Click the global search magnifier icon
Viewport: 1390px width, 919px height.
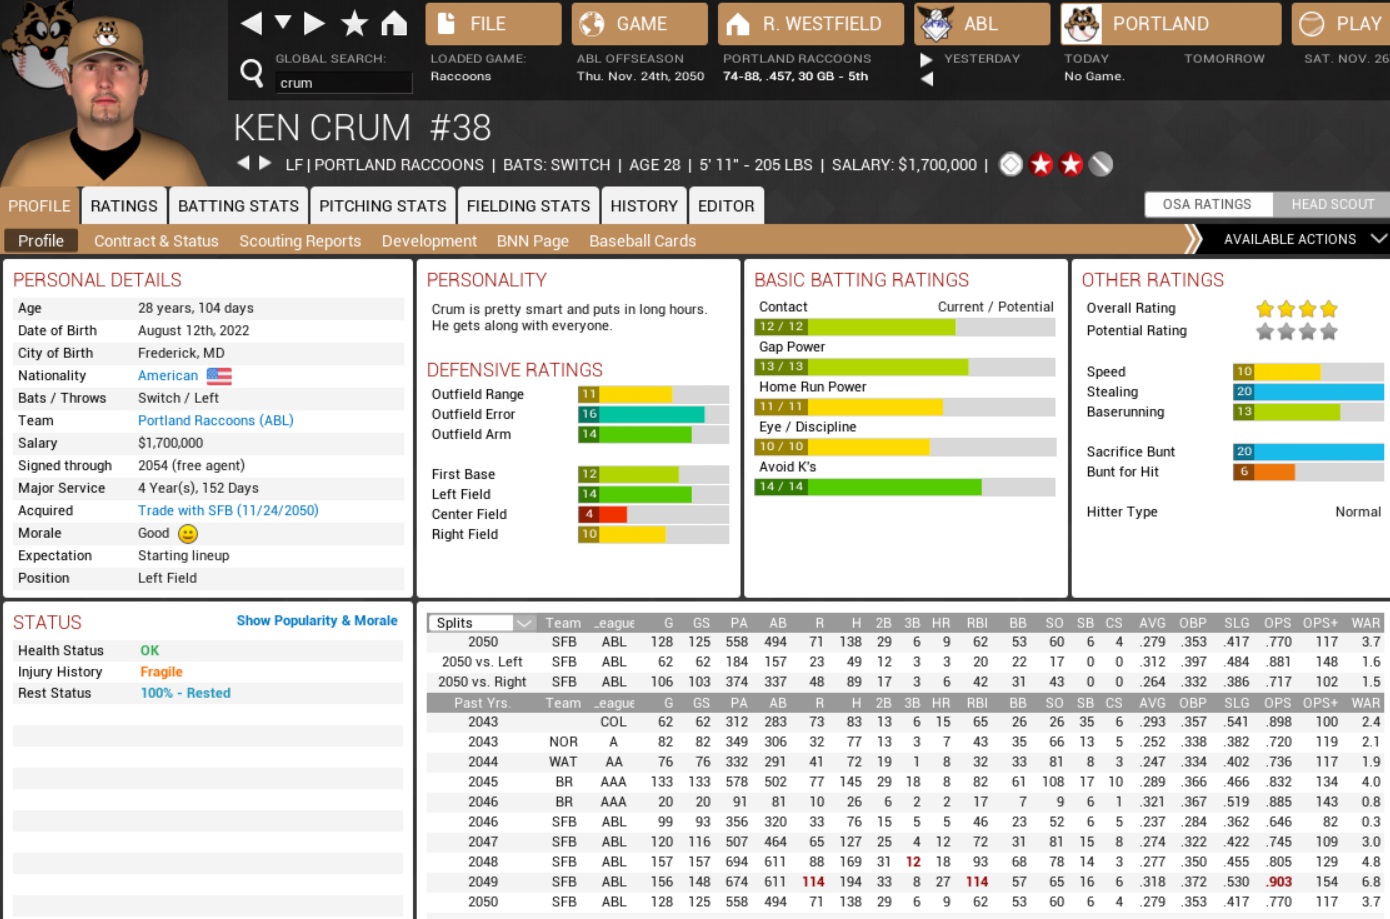pos(252,72)
